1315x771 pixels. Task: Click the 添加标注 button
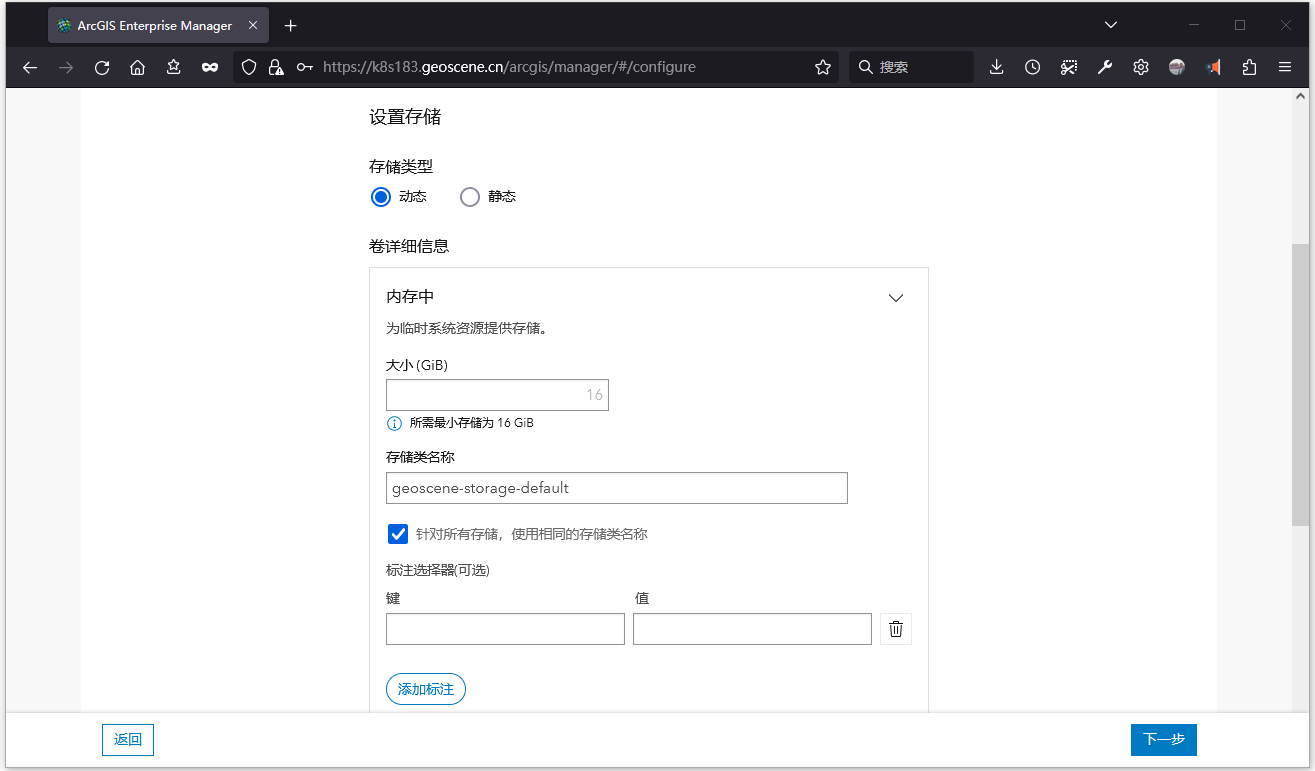click(426, 689)
